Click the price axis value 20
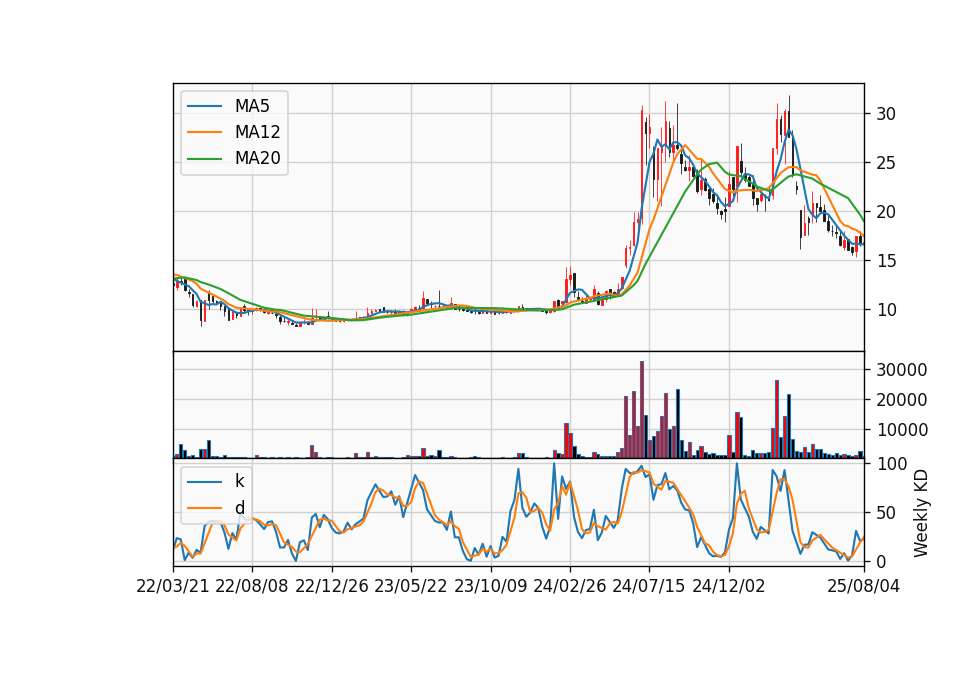This screenshot has height=690, width=960. click(x=886, y=212)
